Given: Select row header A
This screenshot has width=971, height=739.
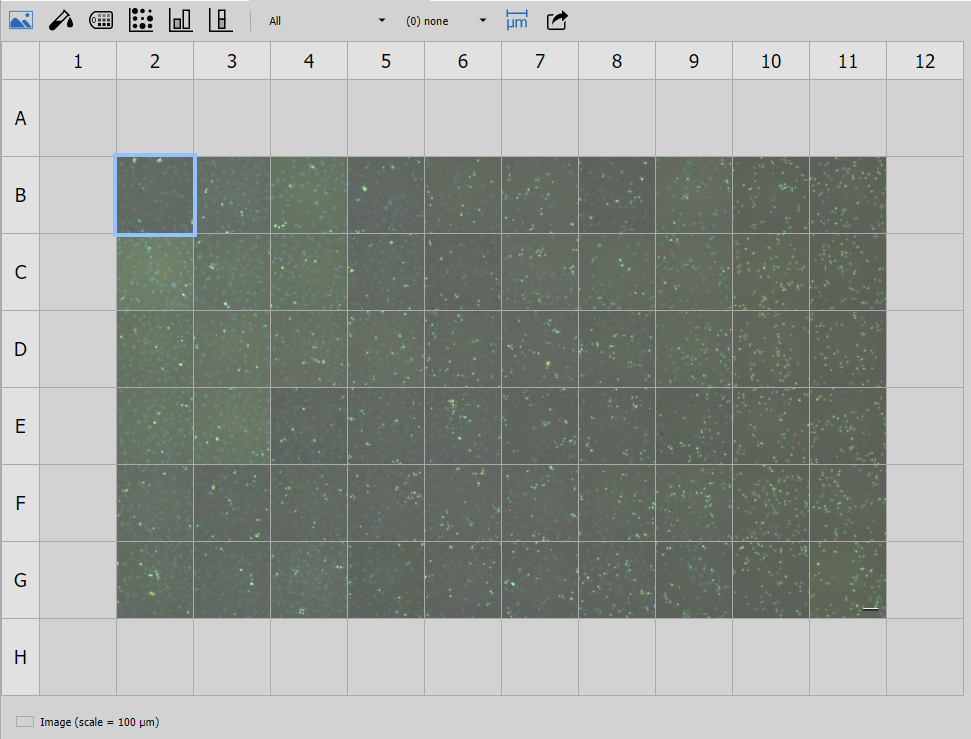Looking at the screenshot, I should 20,118.
